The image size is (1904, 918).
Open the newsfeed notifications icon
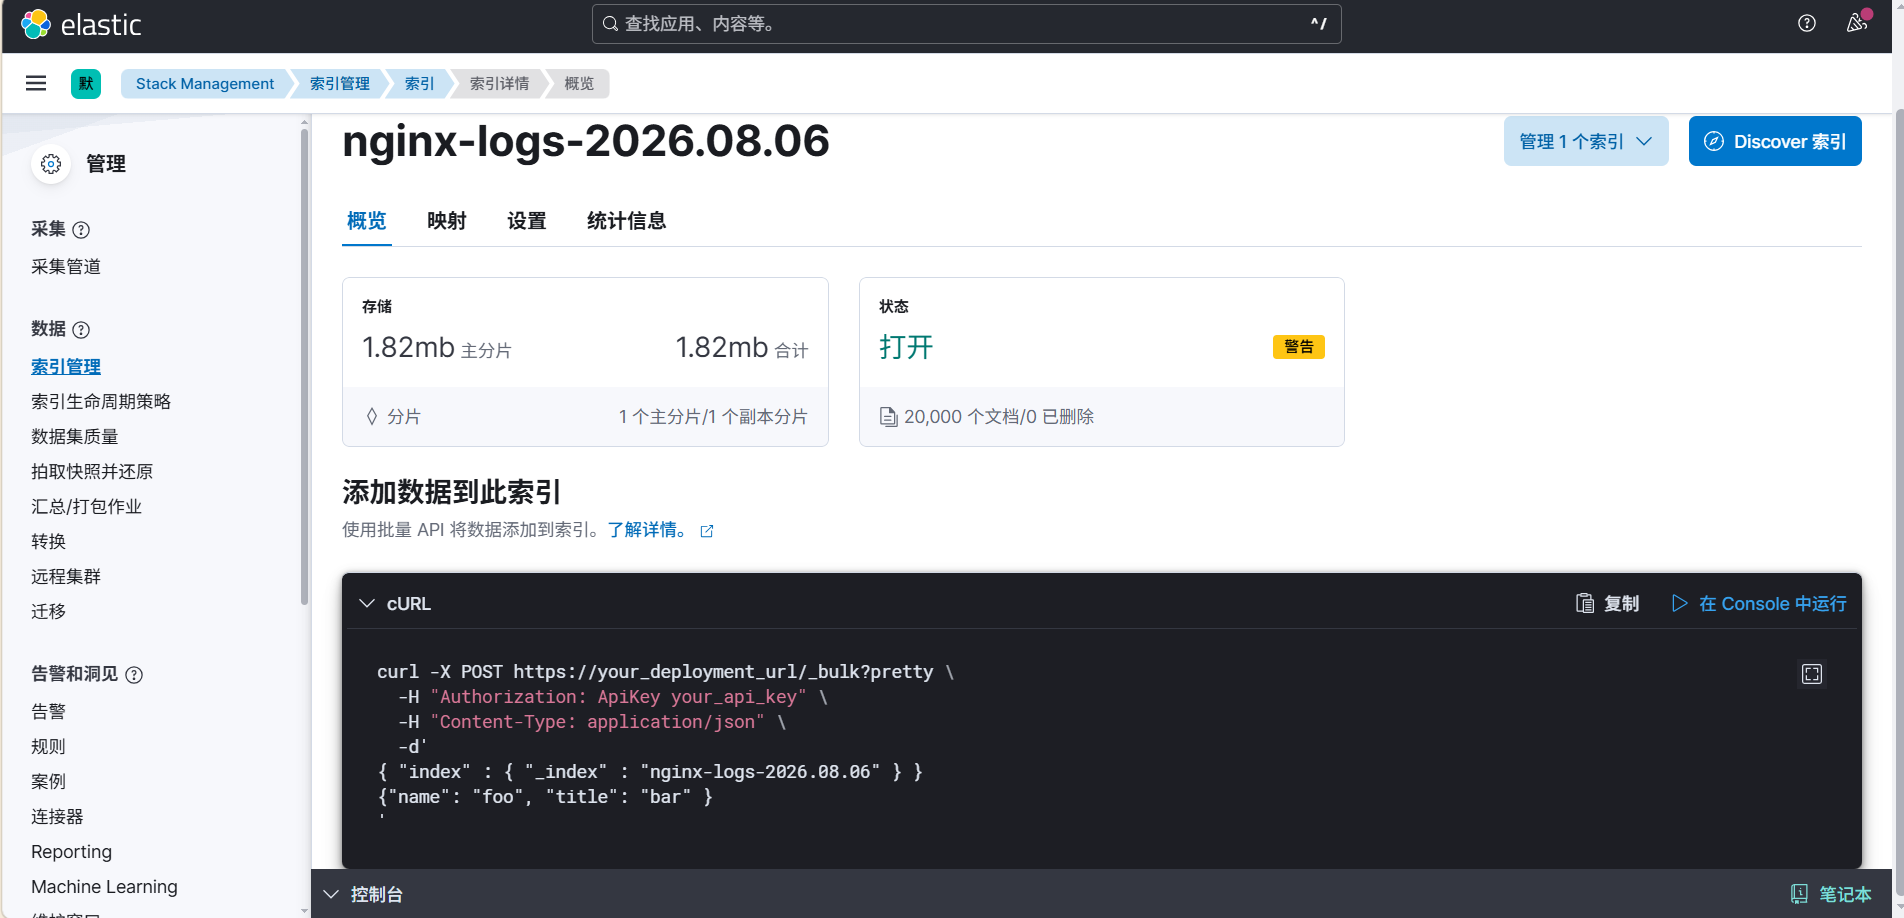(x=1857, y=23)
